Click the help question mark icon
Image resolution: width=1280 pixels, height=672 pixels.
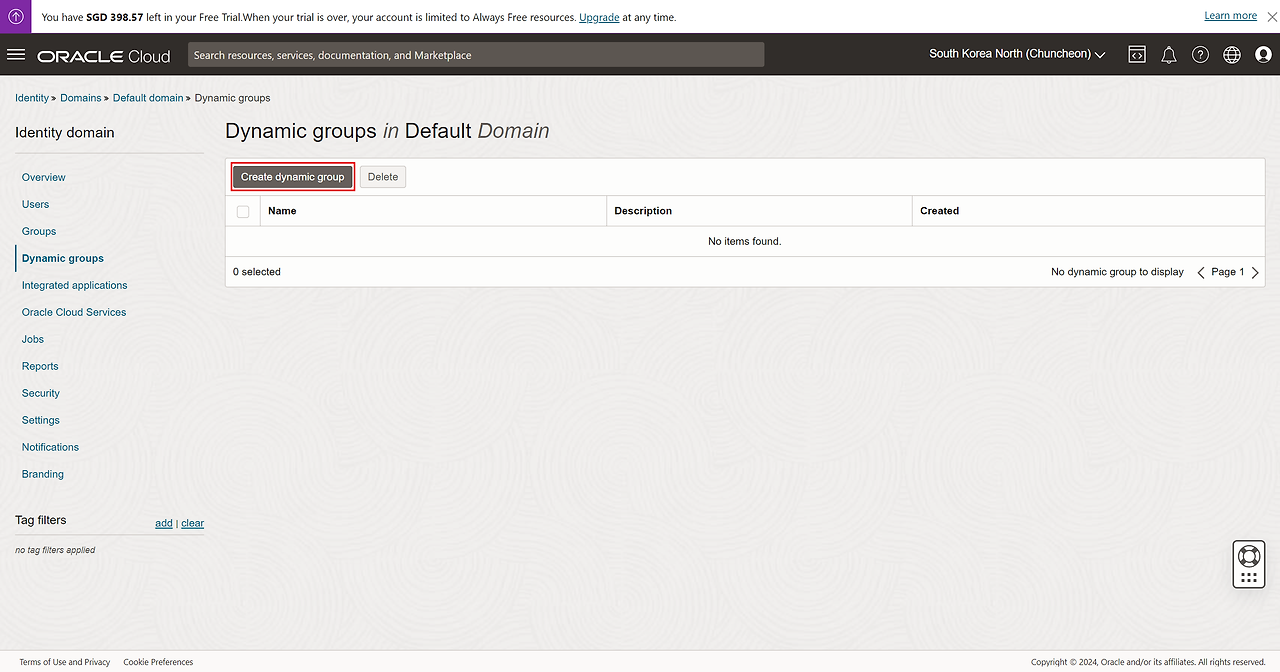pyautogui.click(x=1200, y=55)
